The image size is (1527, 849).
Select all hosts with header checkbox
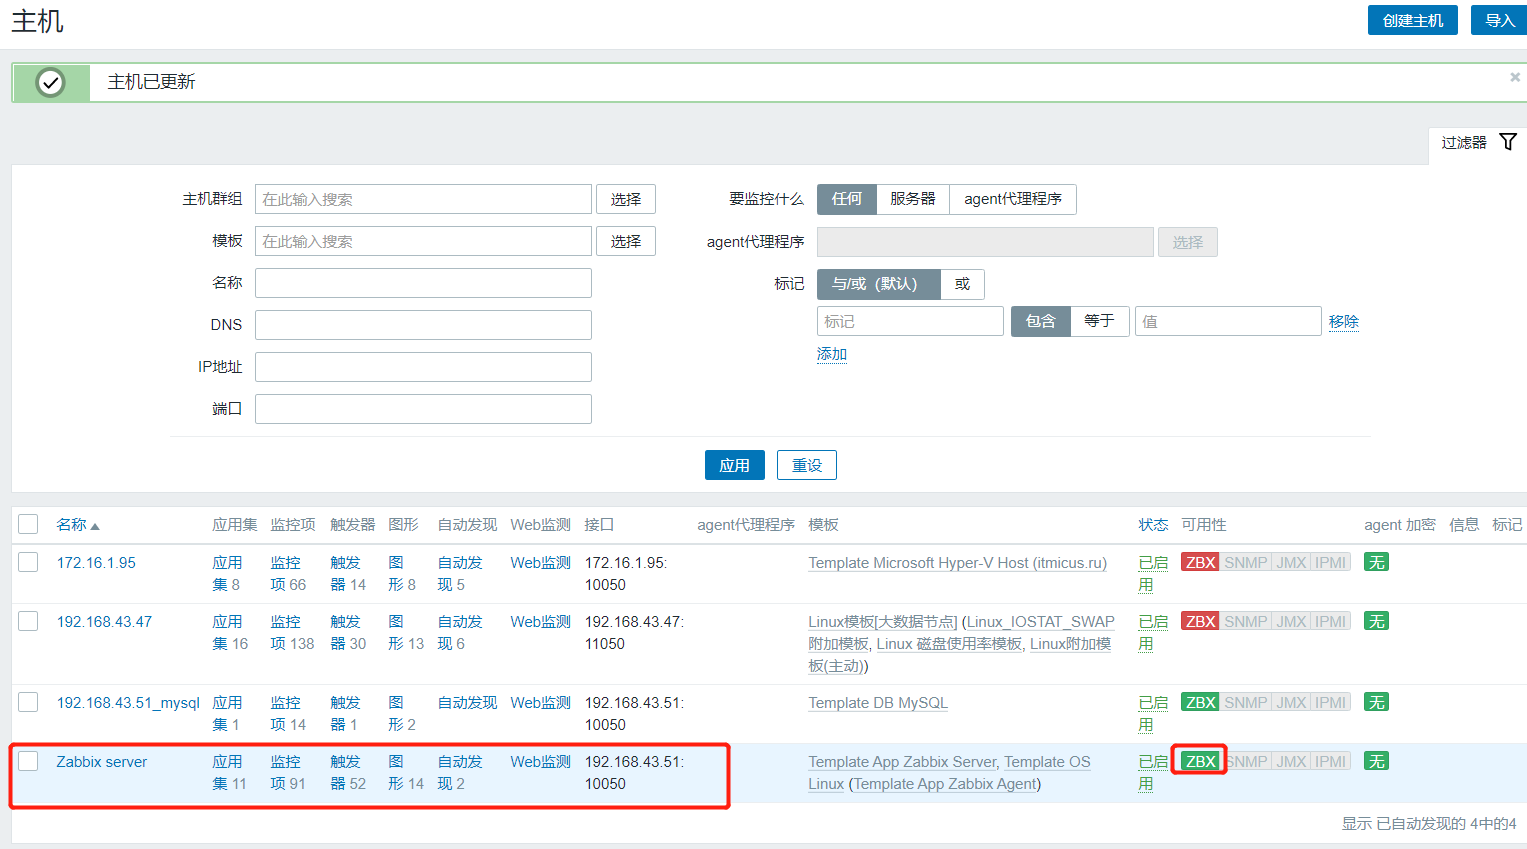coord(28,524)
